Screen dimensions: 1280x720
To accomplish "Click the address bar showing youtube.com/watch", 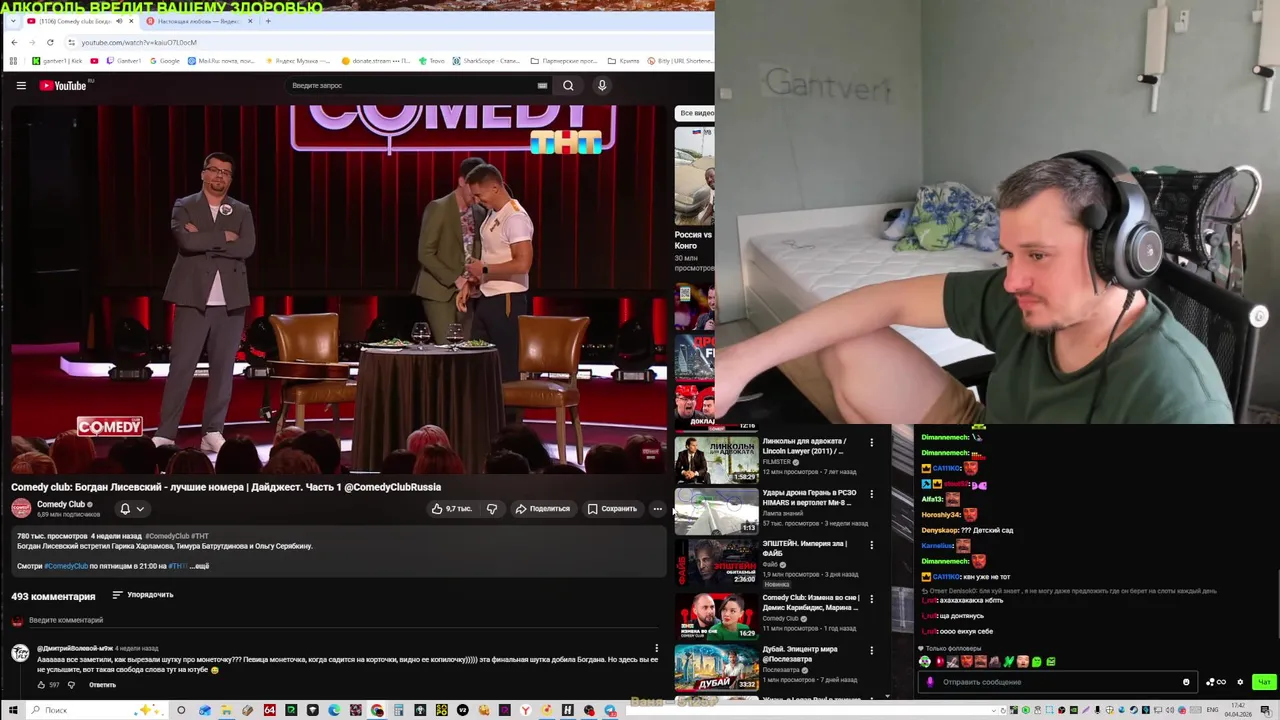I will (x=390, y=42).
